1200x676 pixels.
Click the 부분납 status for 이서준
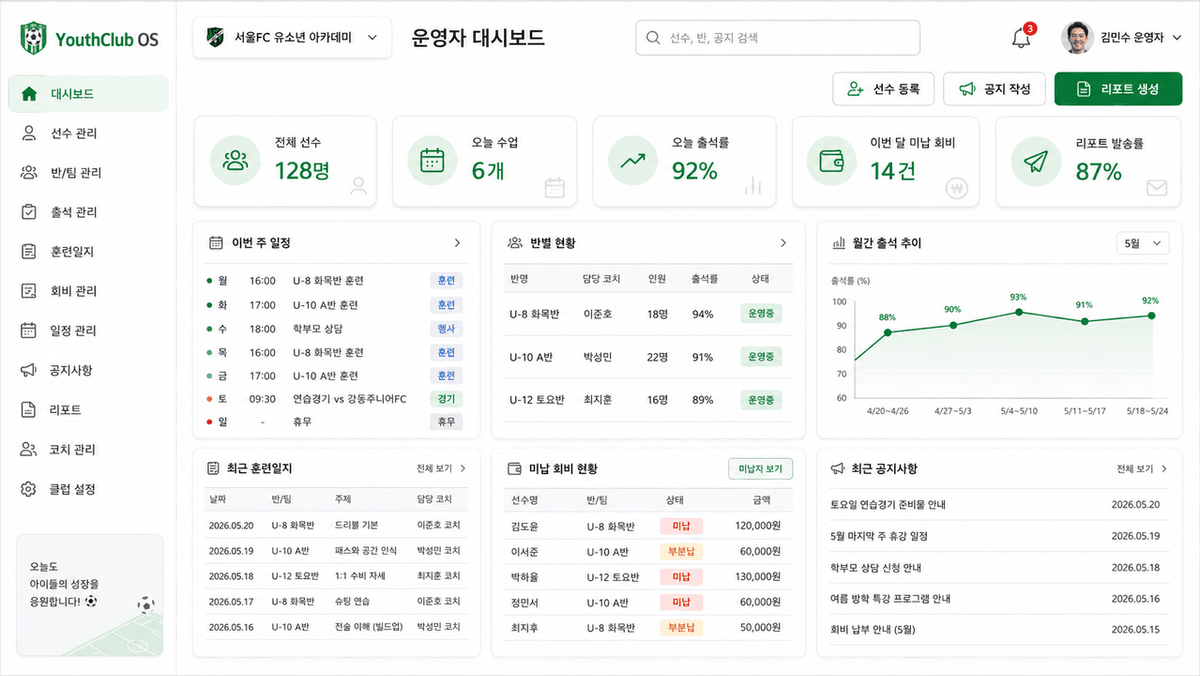point(681,551)
